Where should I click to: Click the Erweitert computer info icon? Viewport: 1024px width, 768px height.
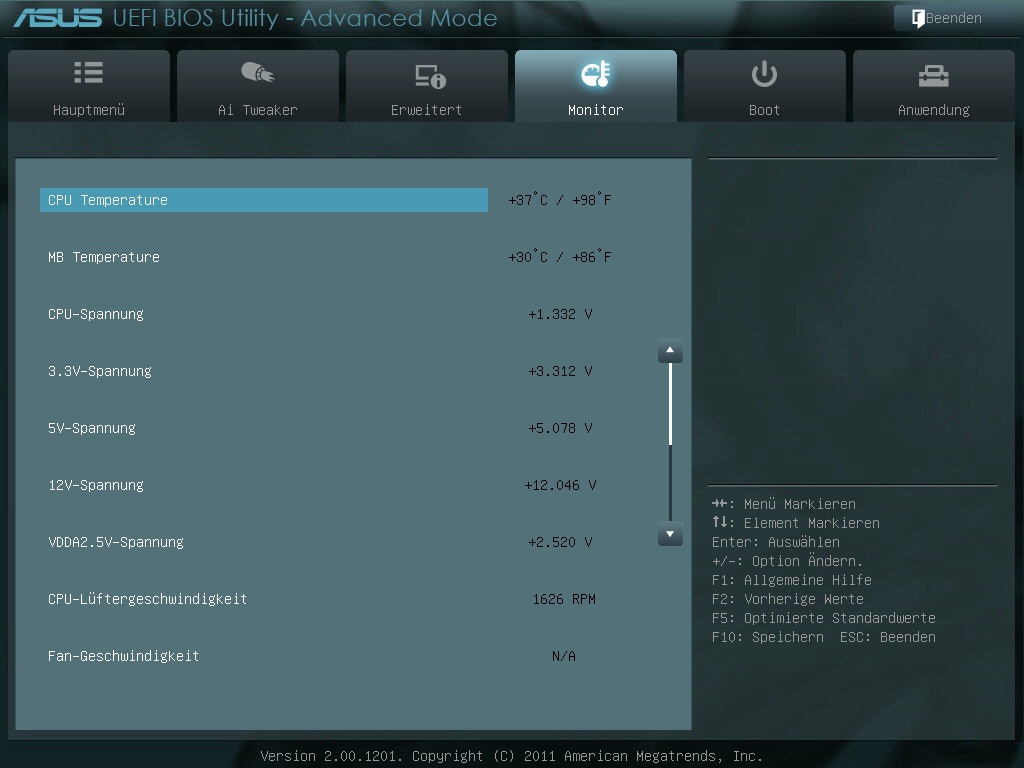pos(430,76)
